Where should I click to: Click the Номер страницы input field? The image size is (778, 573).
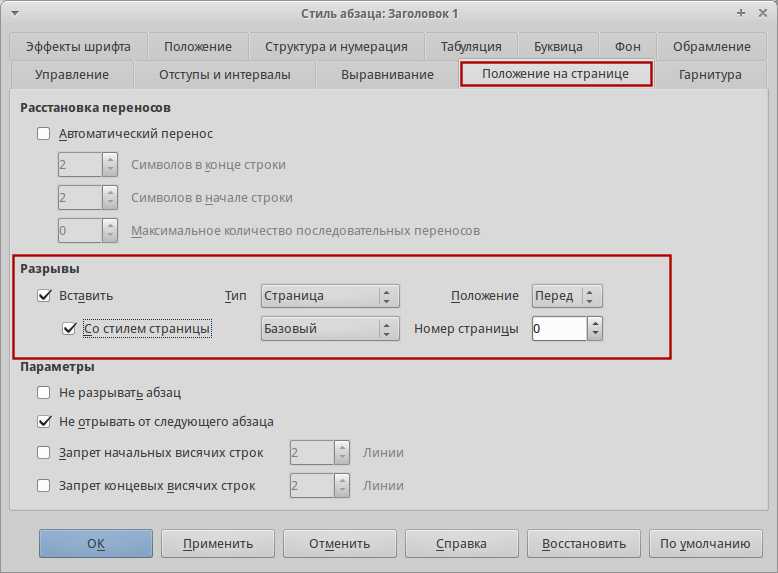tap(559, 329)
